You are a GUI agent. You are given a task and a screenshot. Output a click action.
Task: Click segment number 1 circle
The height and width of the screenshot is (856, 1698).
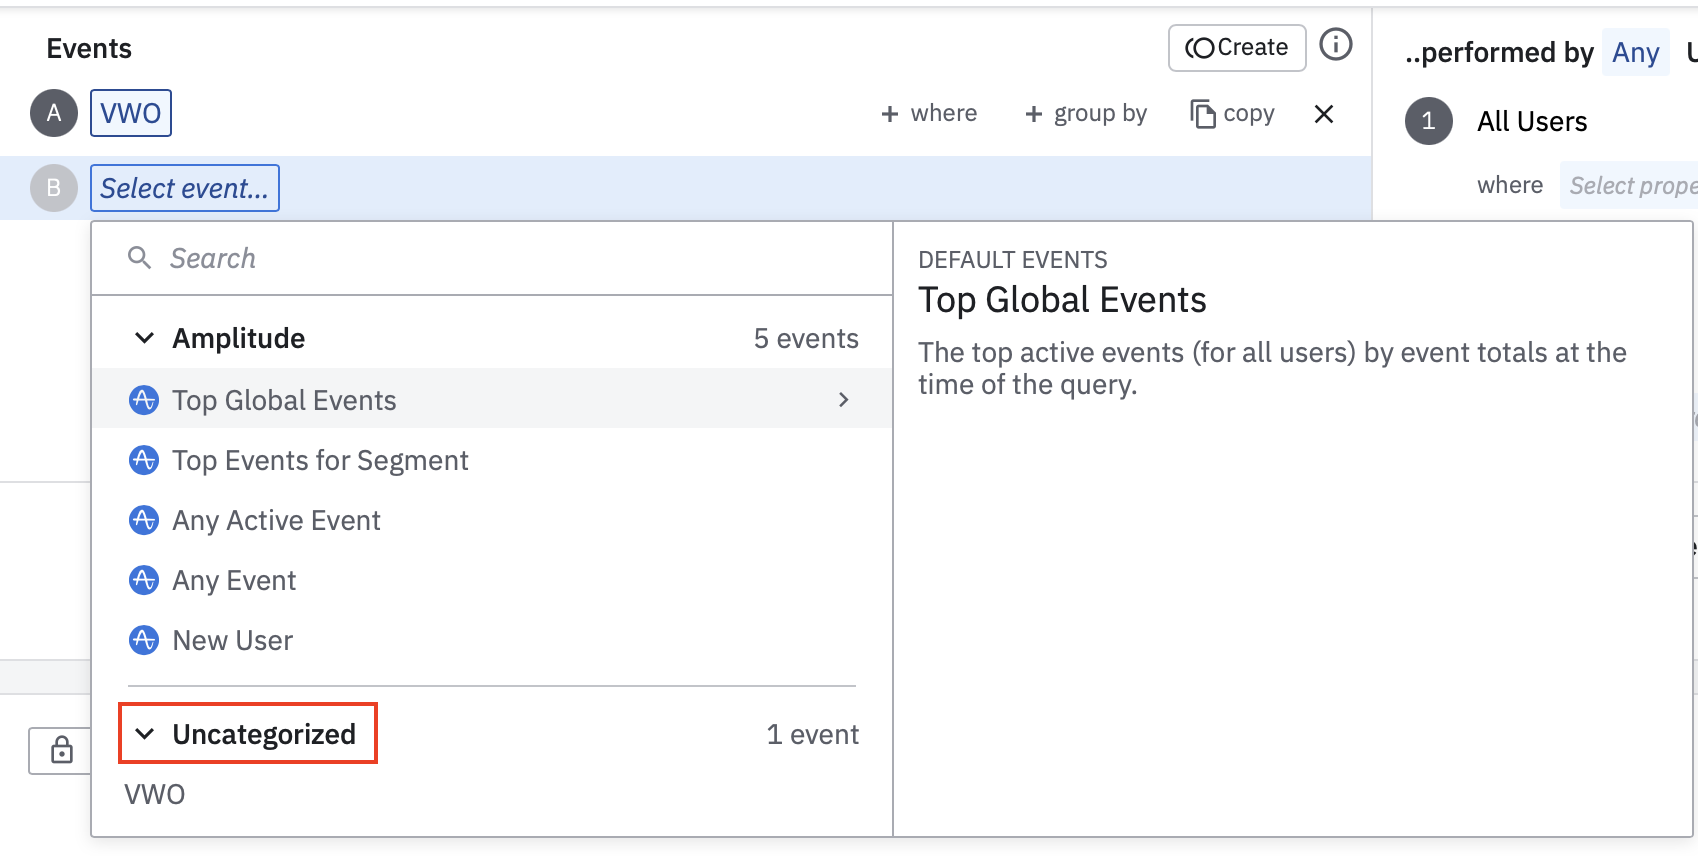click(1429, 121)
